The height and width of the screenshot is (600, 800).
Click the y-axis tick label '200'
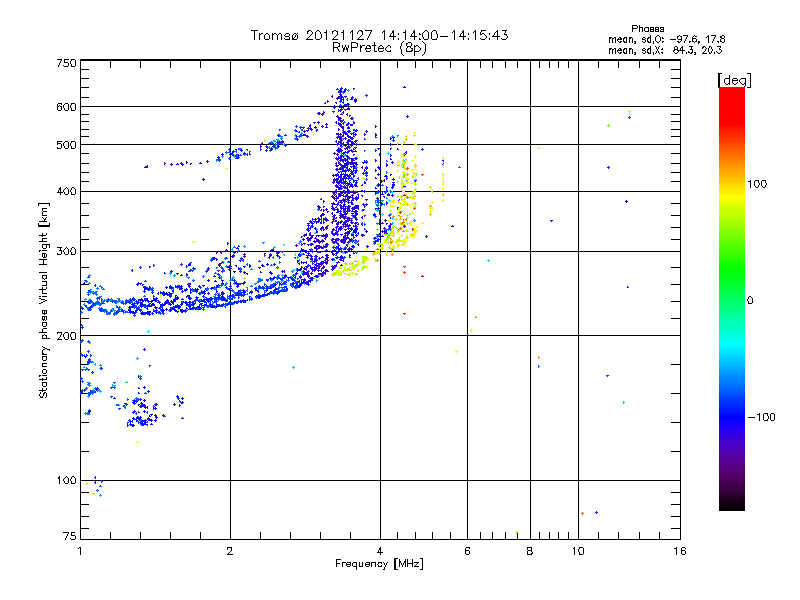[x=66, y=336]
